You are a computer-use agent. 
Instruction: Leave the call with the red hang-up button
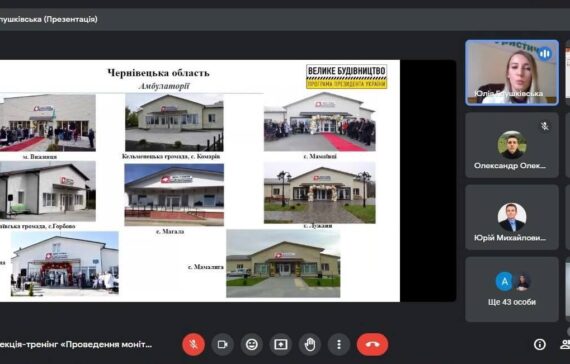[x=372, y=344]
